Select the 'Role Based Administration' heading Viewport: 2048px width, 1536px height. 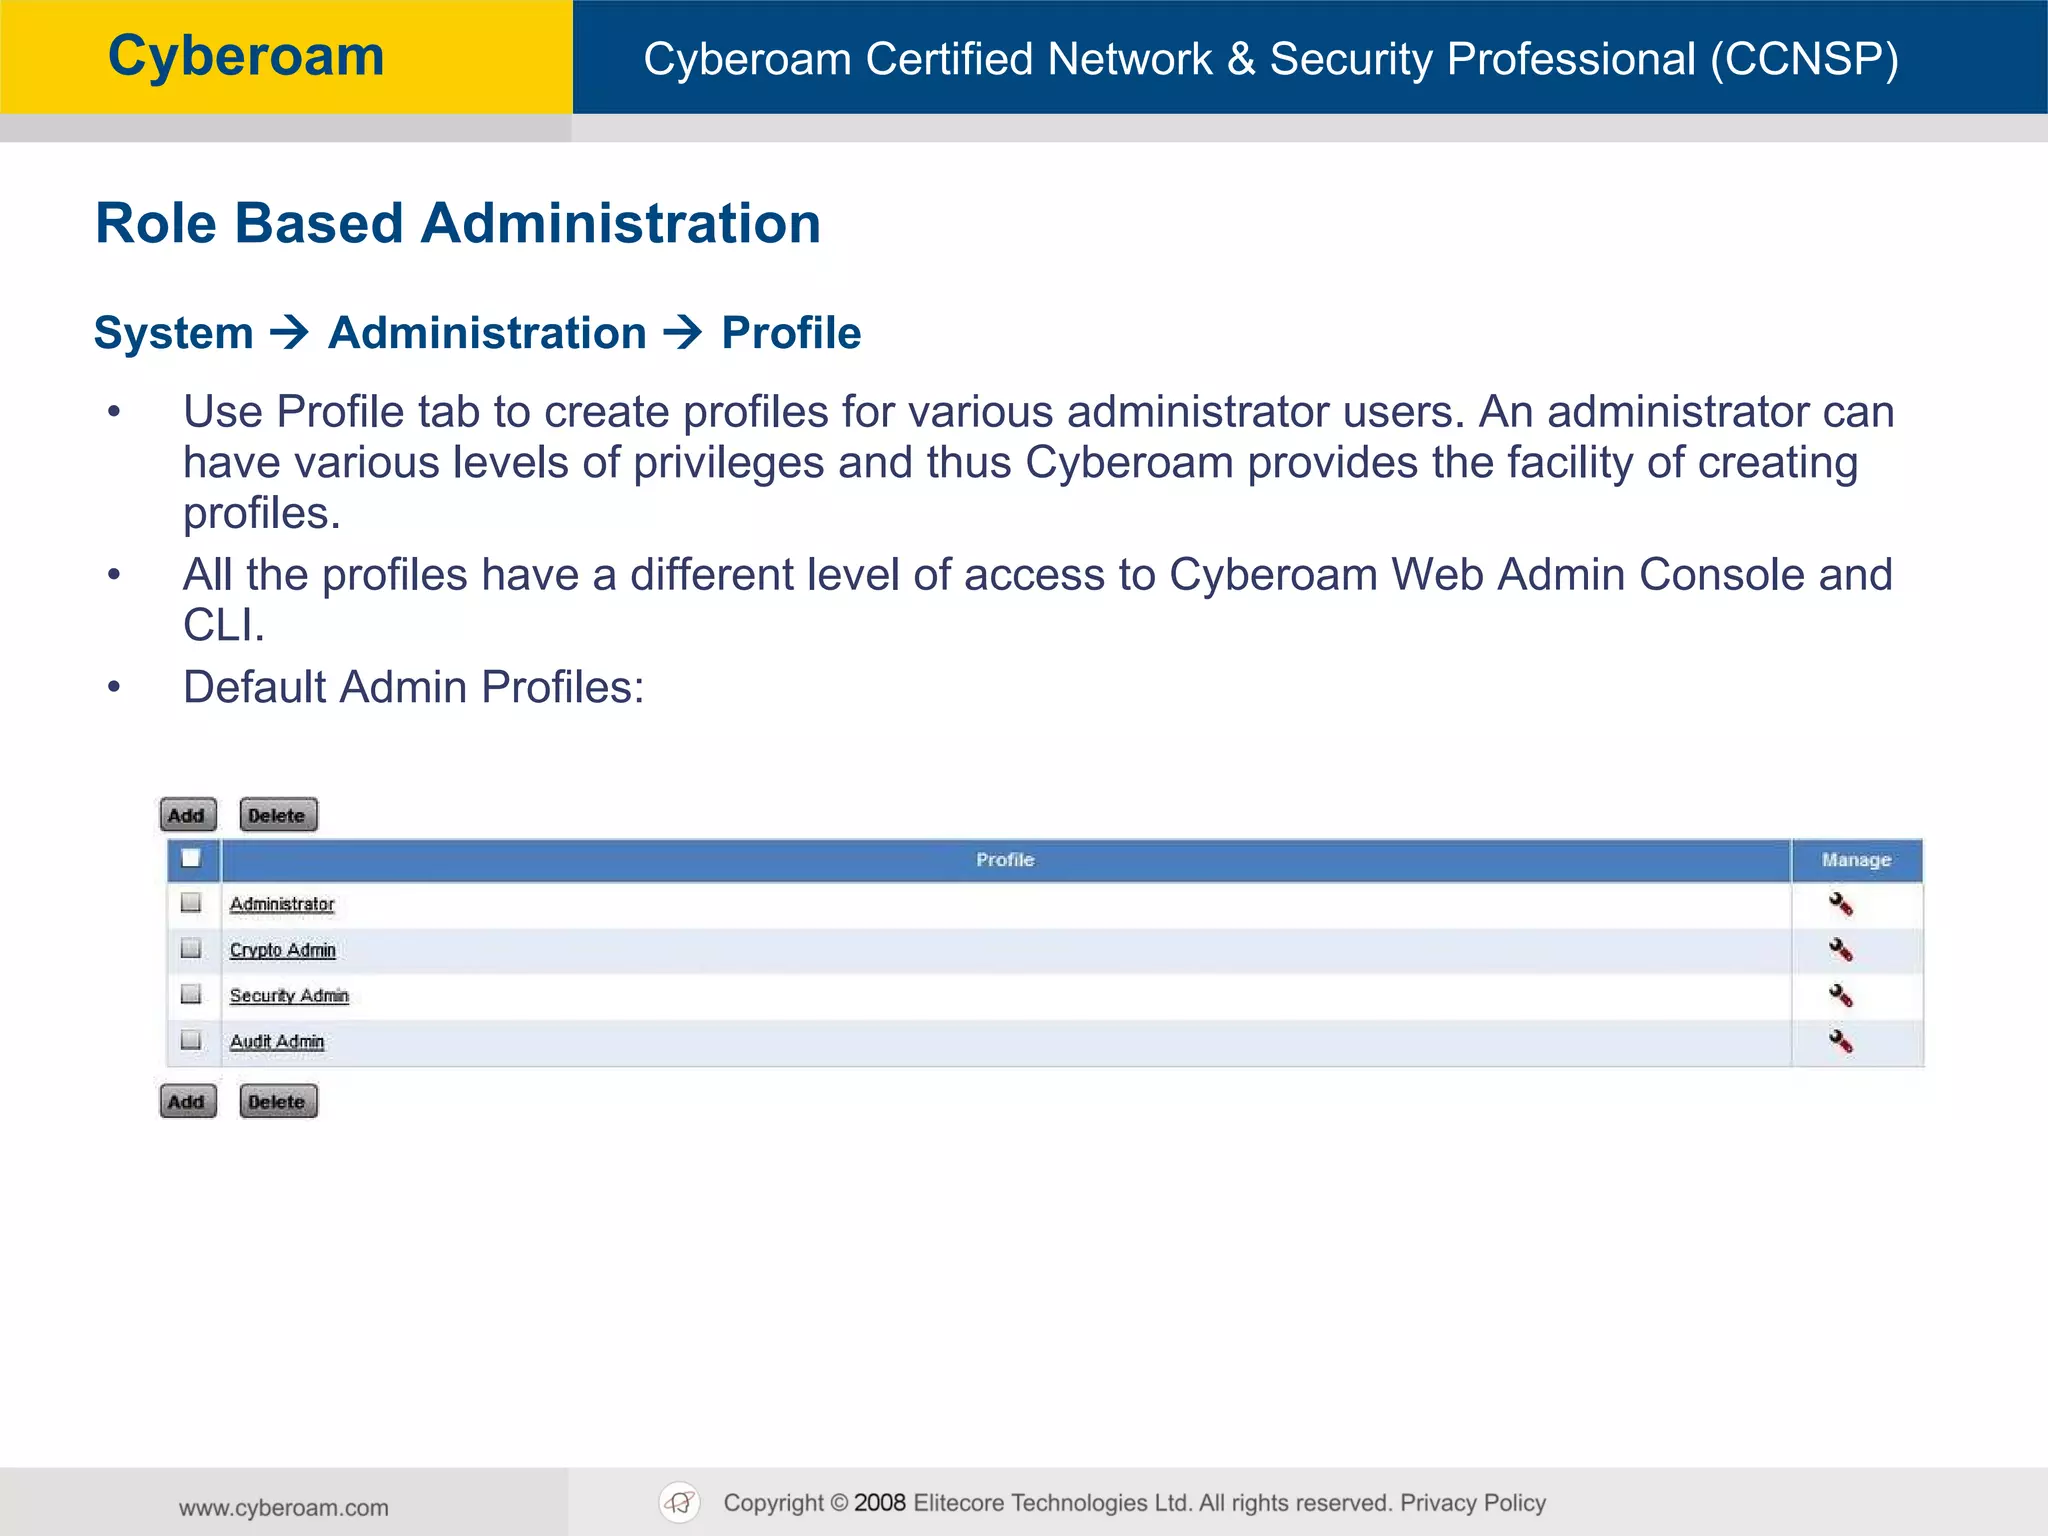point(458,222)
